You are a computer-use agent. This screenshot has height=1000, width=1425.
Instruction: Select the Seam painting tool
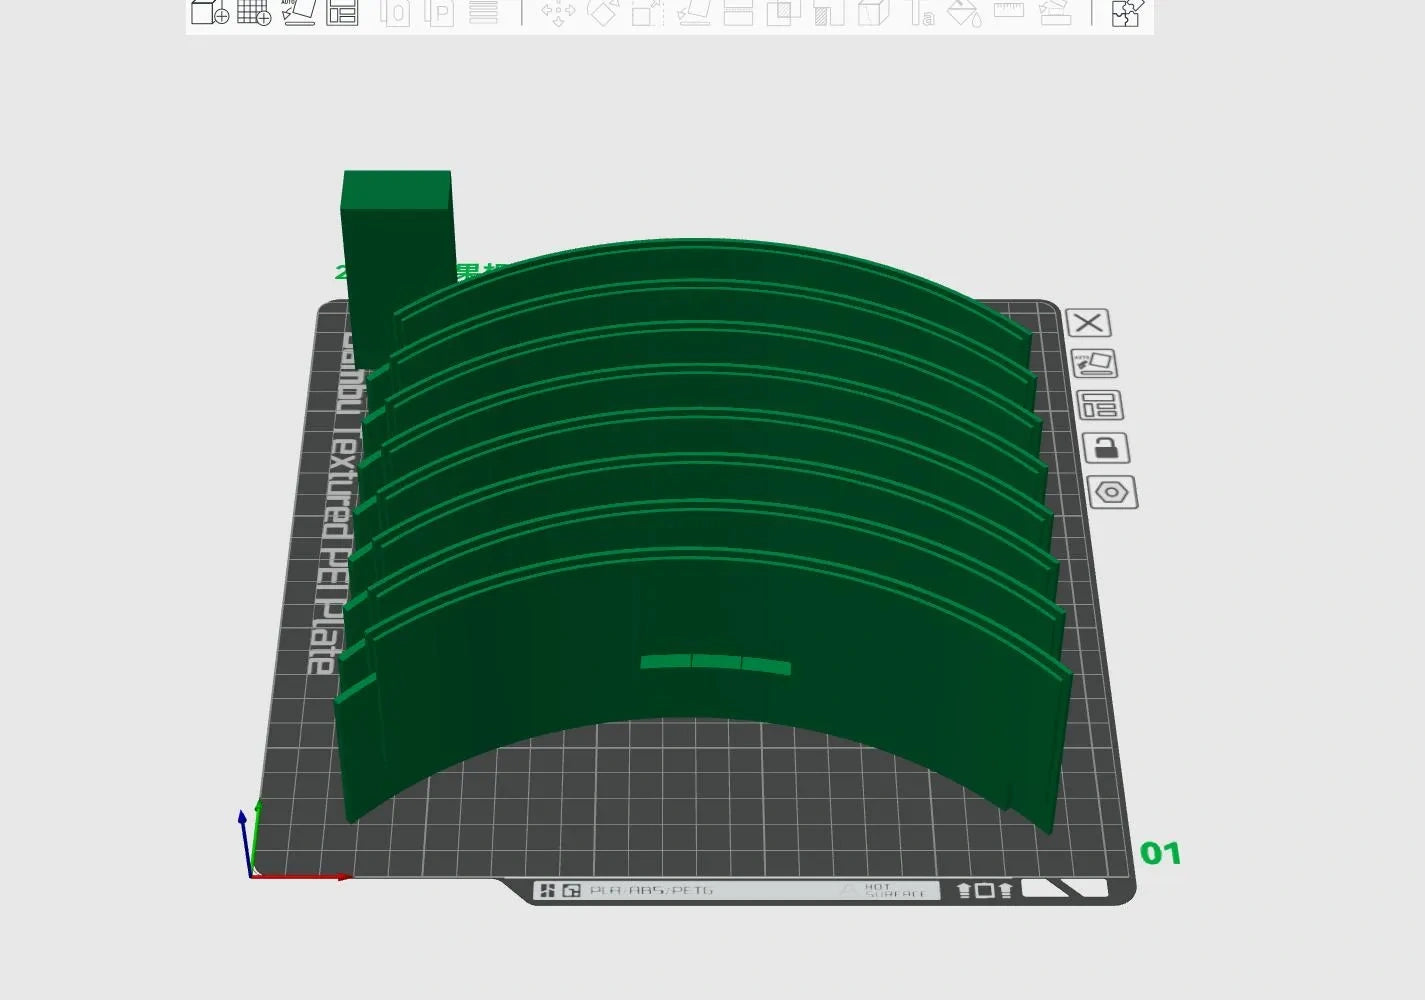coord(873,12)
